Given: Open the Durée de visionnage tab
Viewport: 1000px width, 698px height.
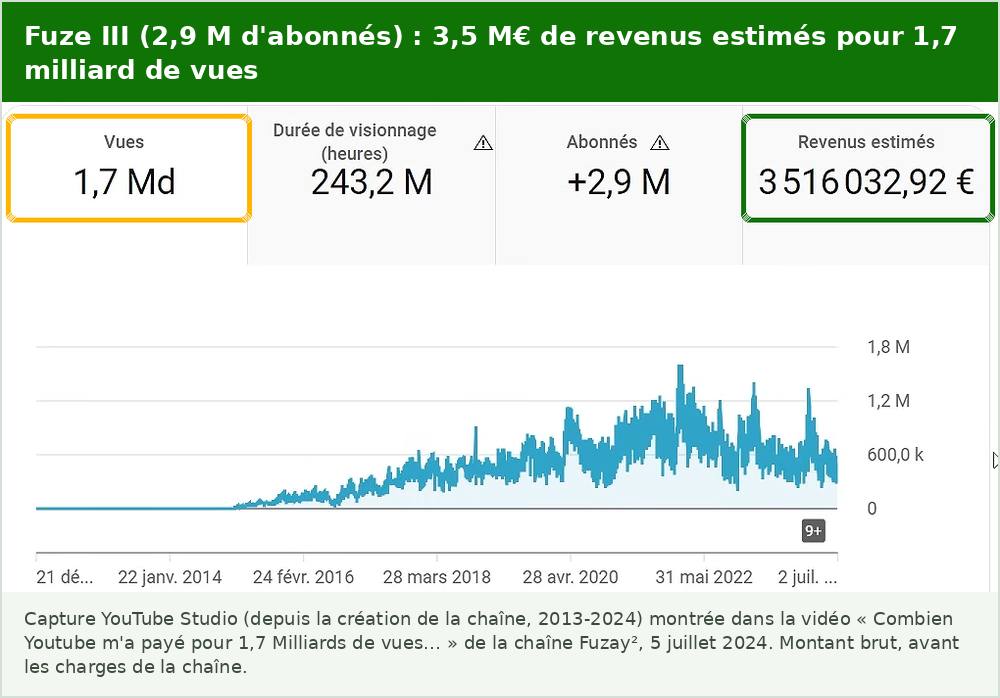Looking at the screenshot, I should coord(371,185).
